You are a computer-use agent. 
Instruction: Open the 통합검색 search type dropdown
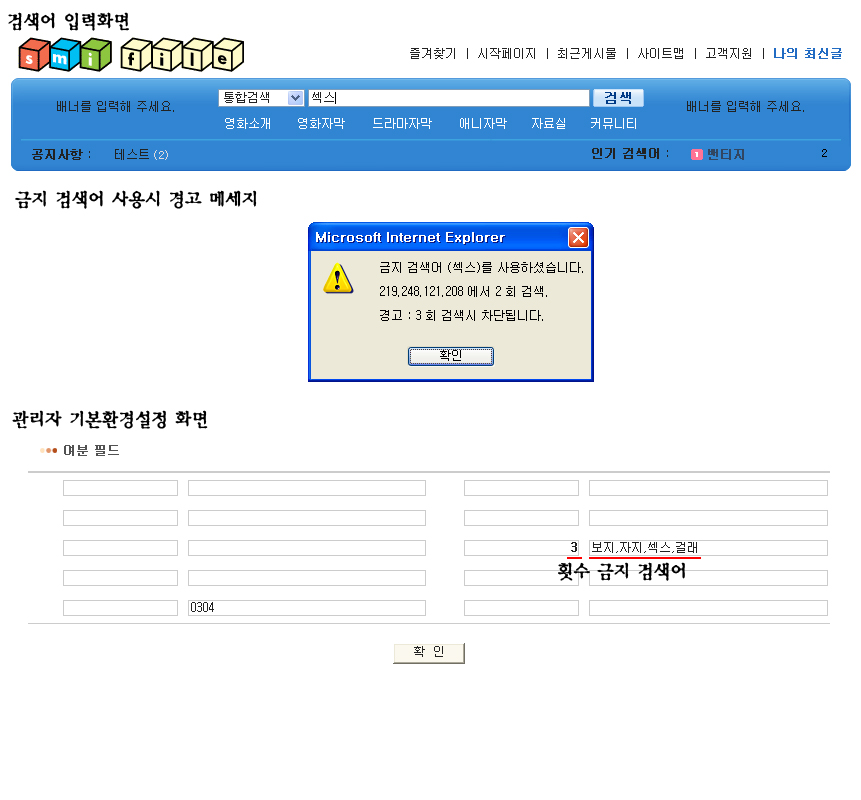click(x=295, y=98)
